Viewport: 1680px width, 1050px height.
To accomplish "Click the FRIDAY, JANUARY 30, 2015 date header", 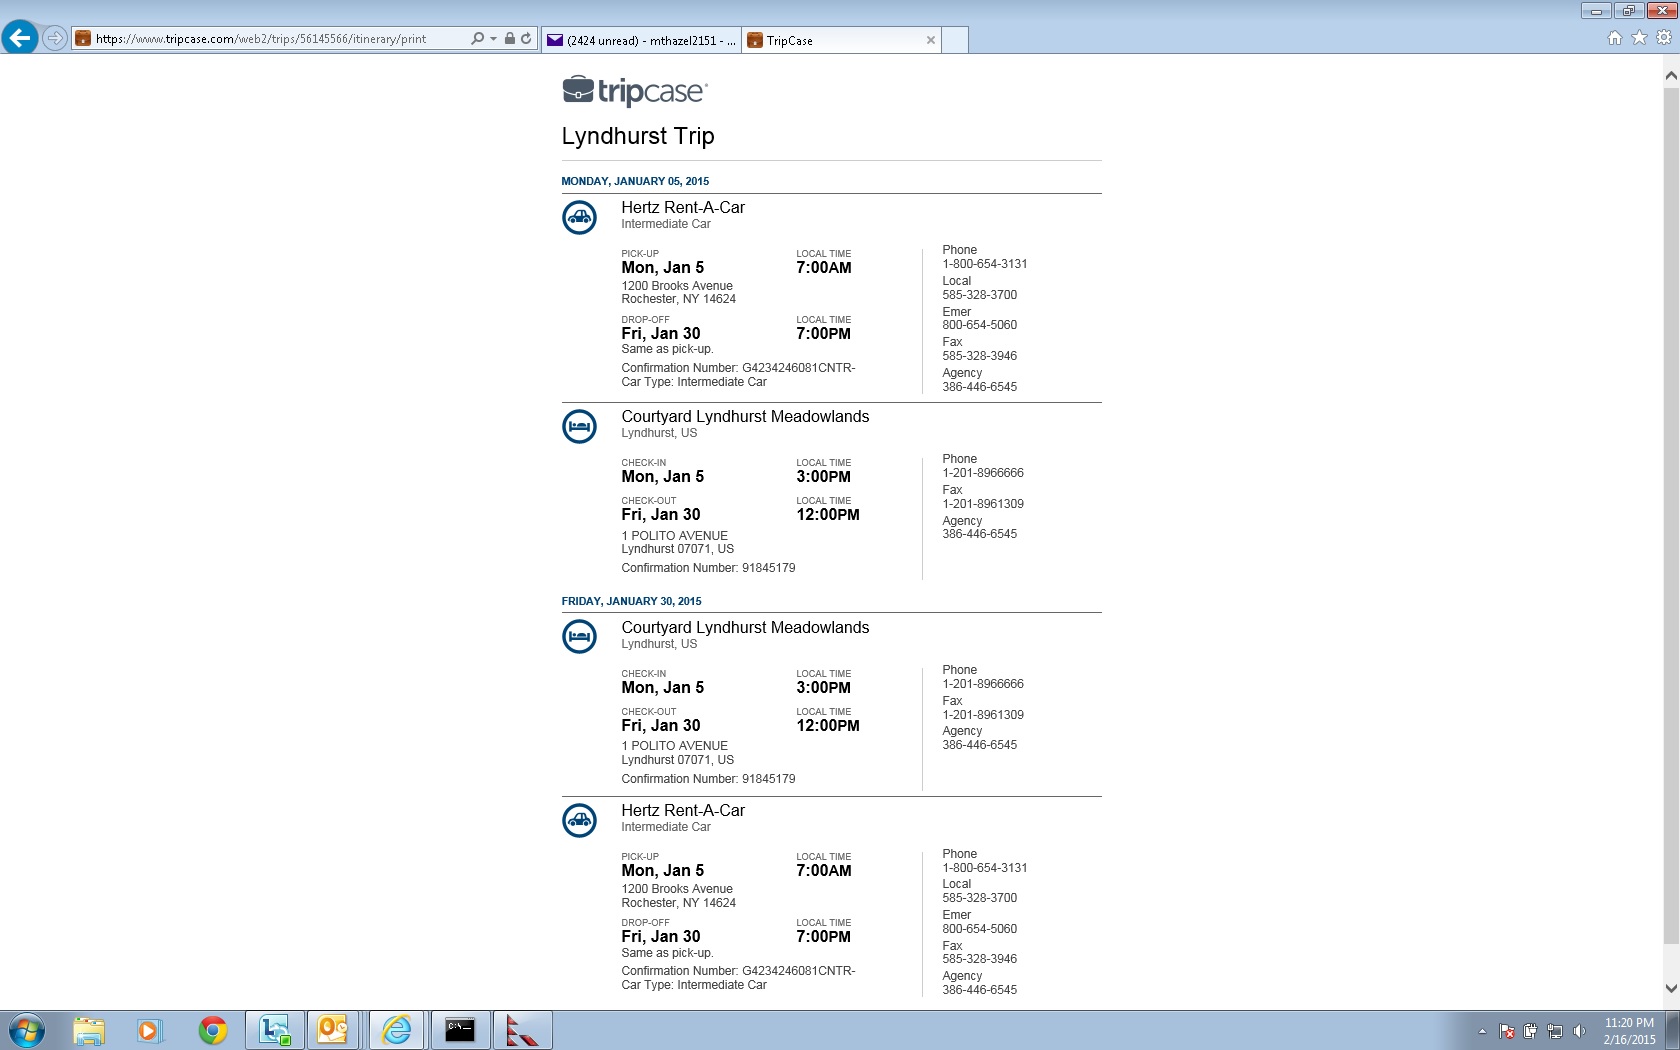I will point(631,601).
